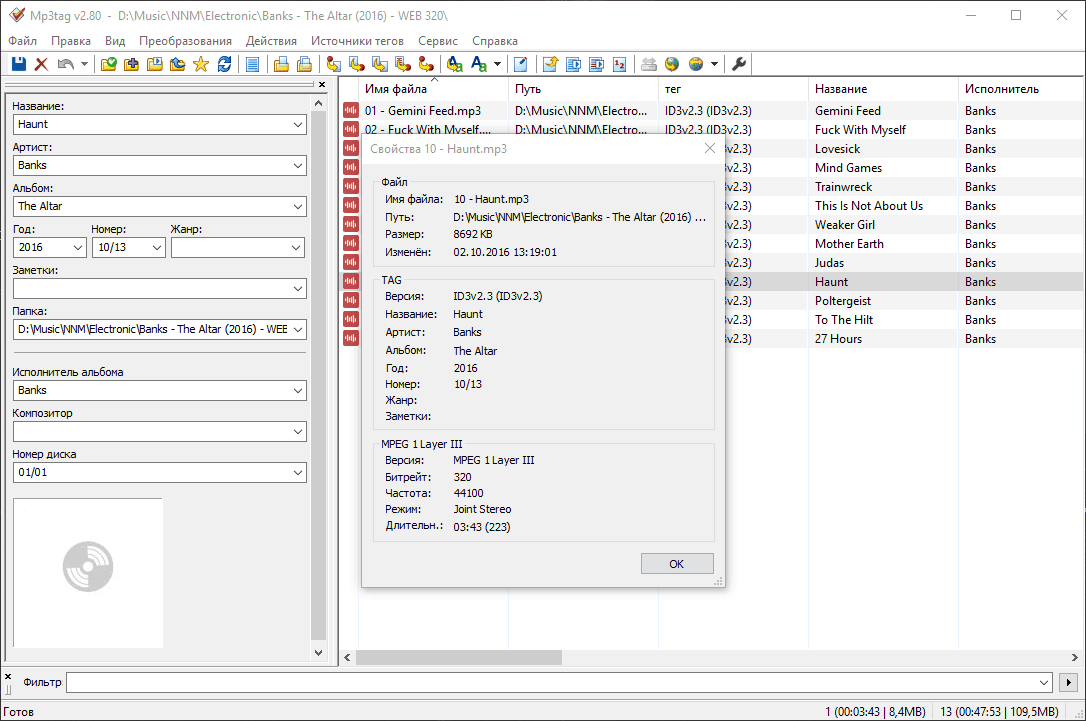
Task: Expand the Номер track field dropdown
Action: click(x=157, y=247)
